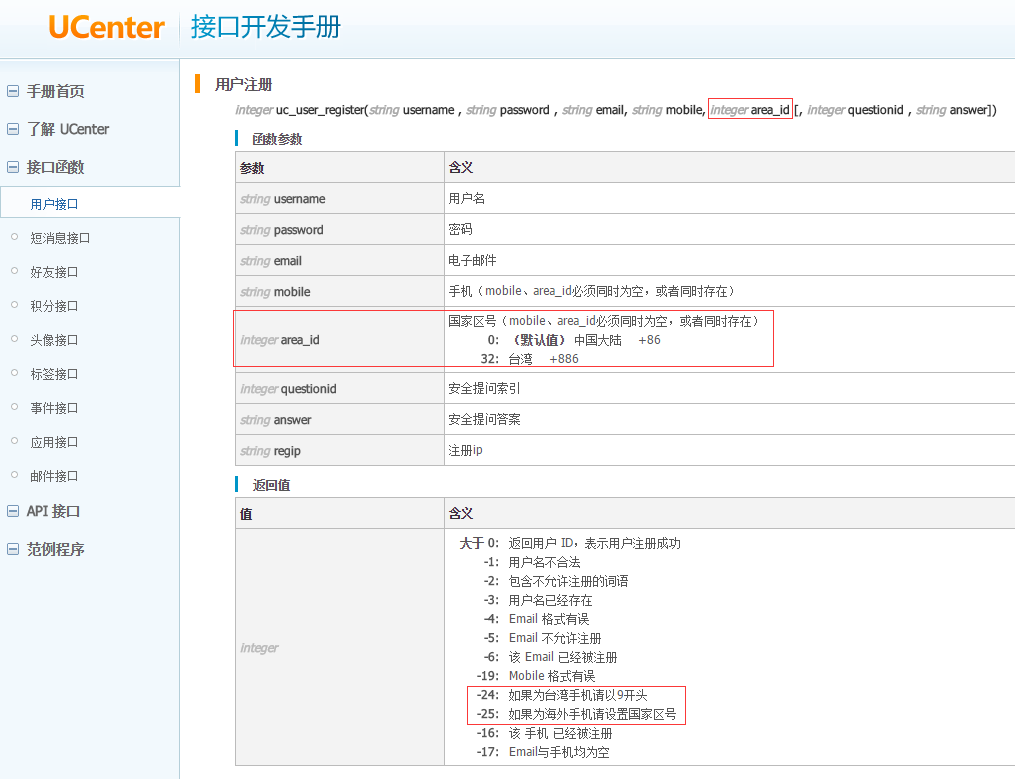This screenshot has width=1015, height=779.
Task: Click the API 接口 menu label
Action: coord(53,511)
